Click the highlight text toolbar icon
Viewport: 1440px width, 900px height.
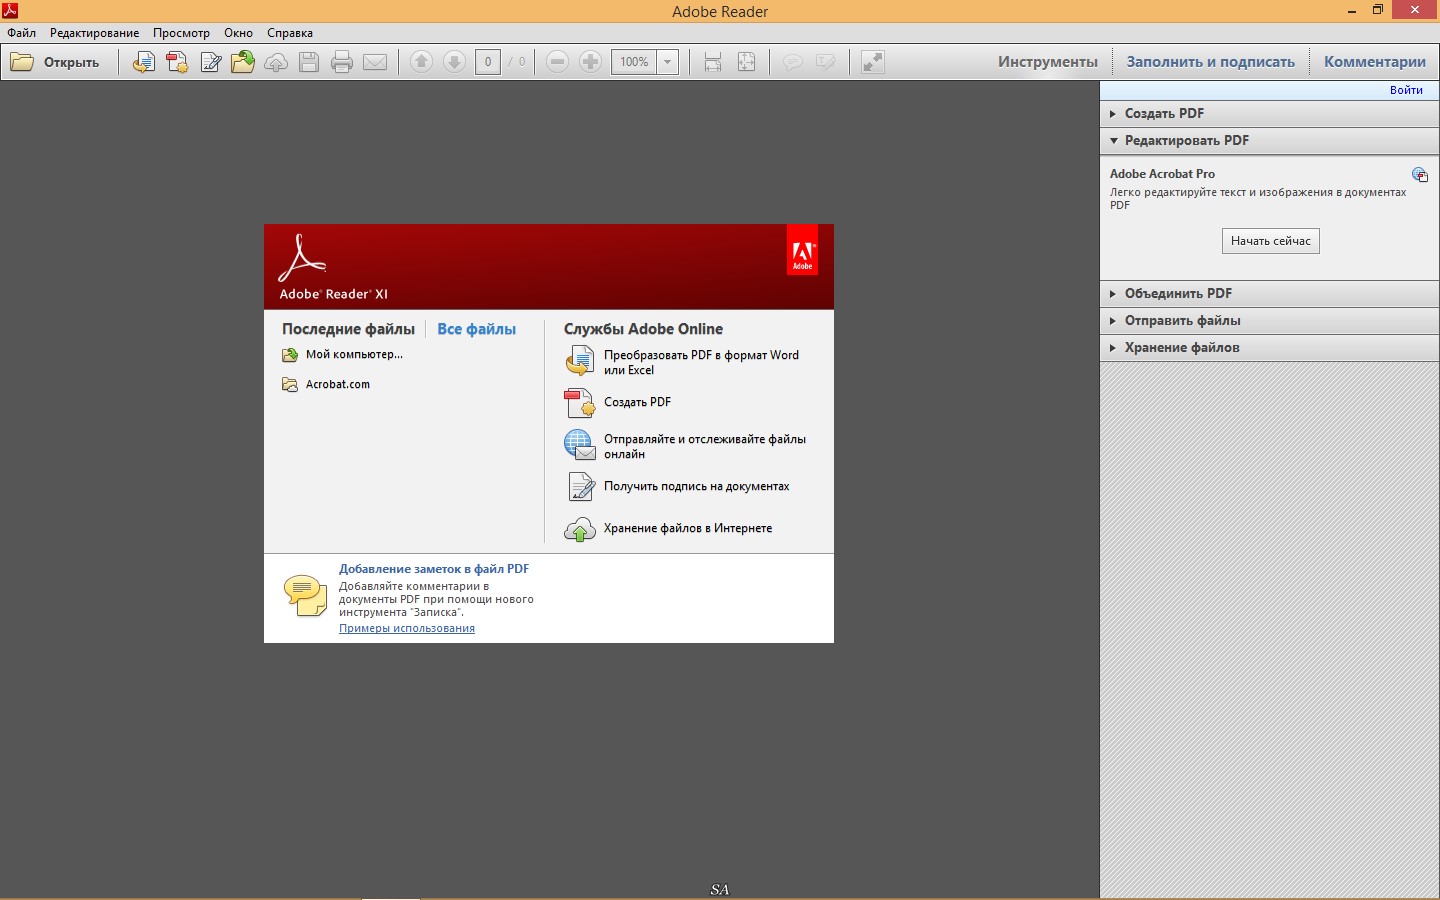pyautogui.click(x=825, y=62)
